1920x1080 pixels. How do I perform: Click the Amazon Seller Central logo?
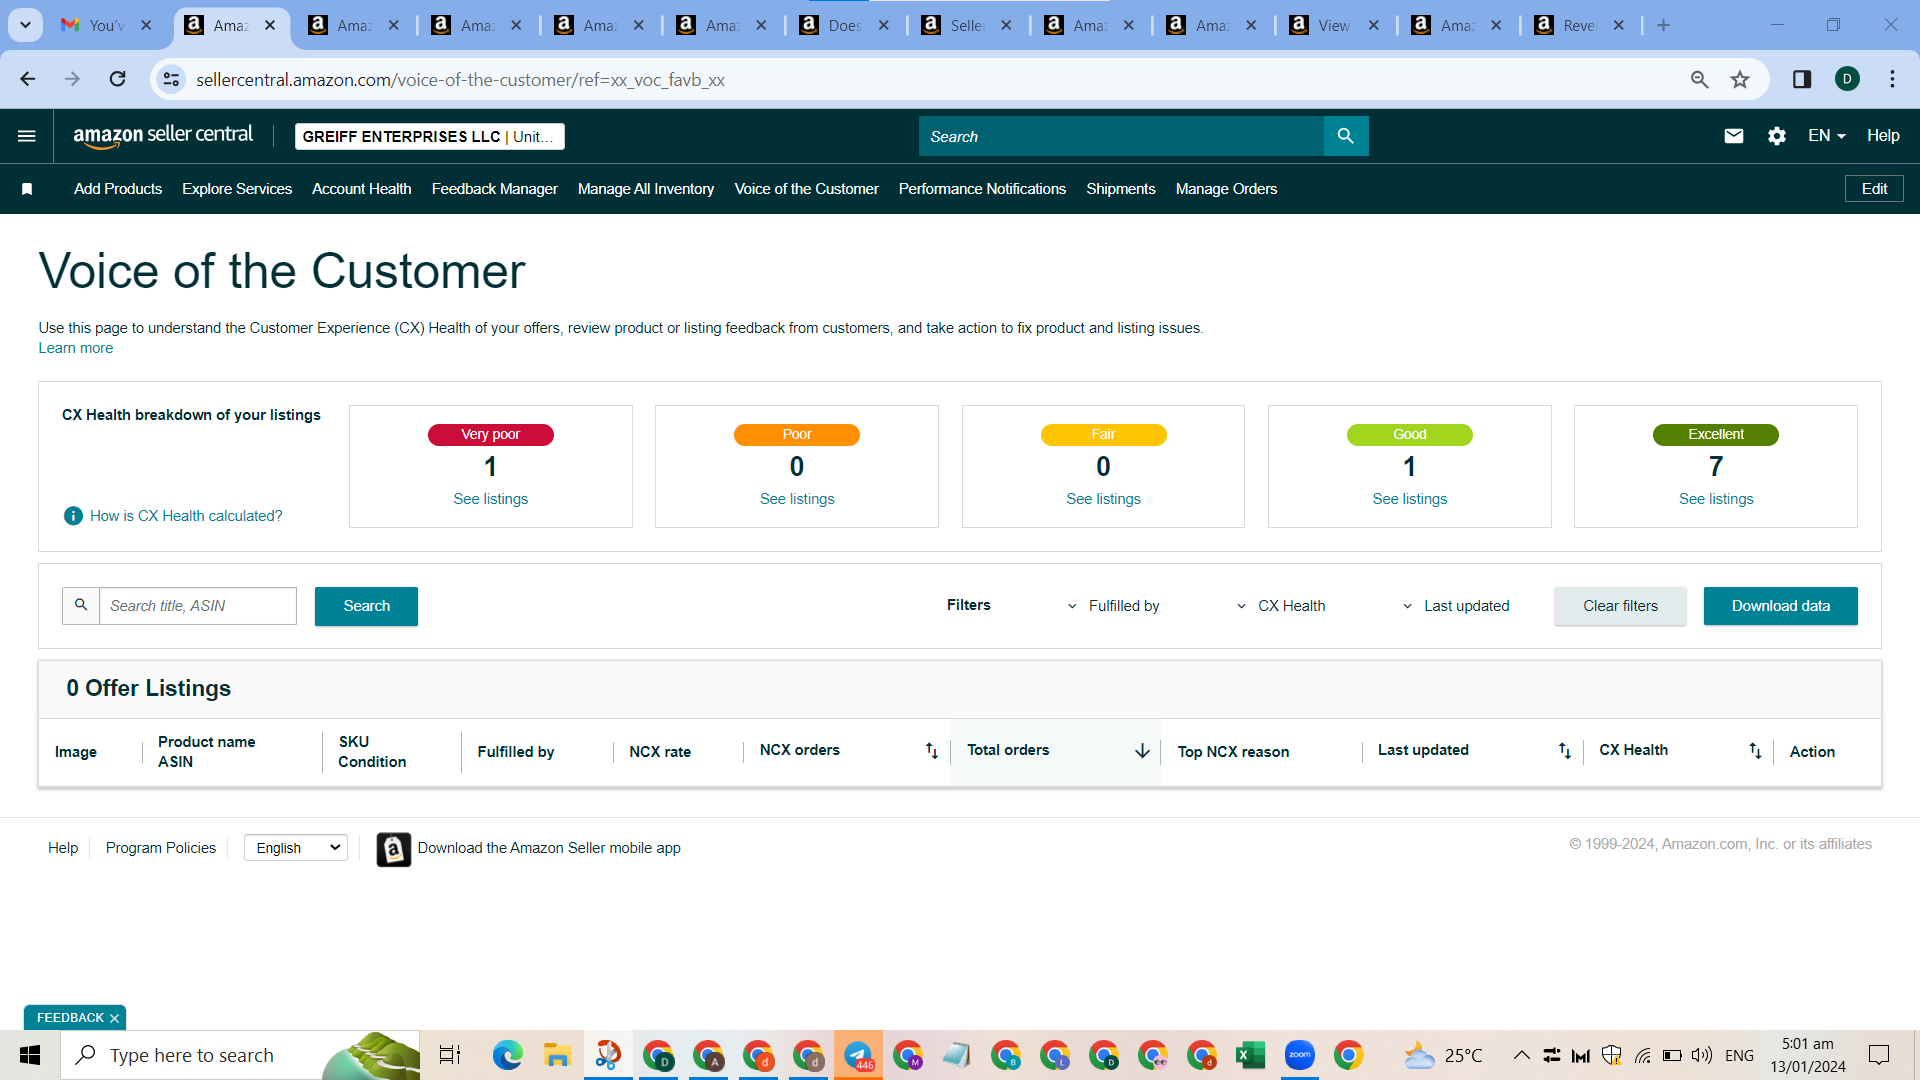pyautogui.click(x=163, y=136)
